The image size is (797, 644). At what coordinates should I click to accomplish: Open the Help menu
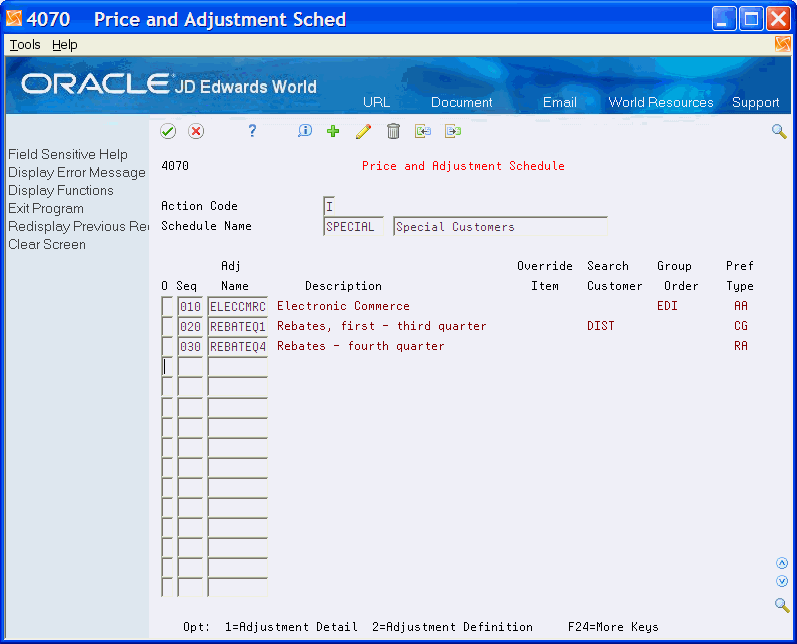tap(65, 45)
